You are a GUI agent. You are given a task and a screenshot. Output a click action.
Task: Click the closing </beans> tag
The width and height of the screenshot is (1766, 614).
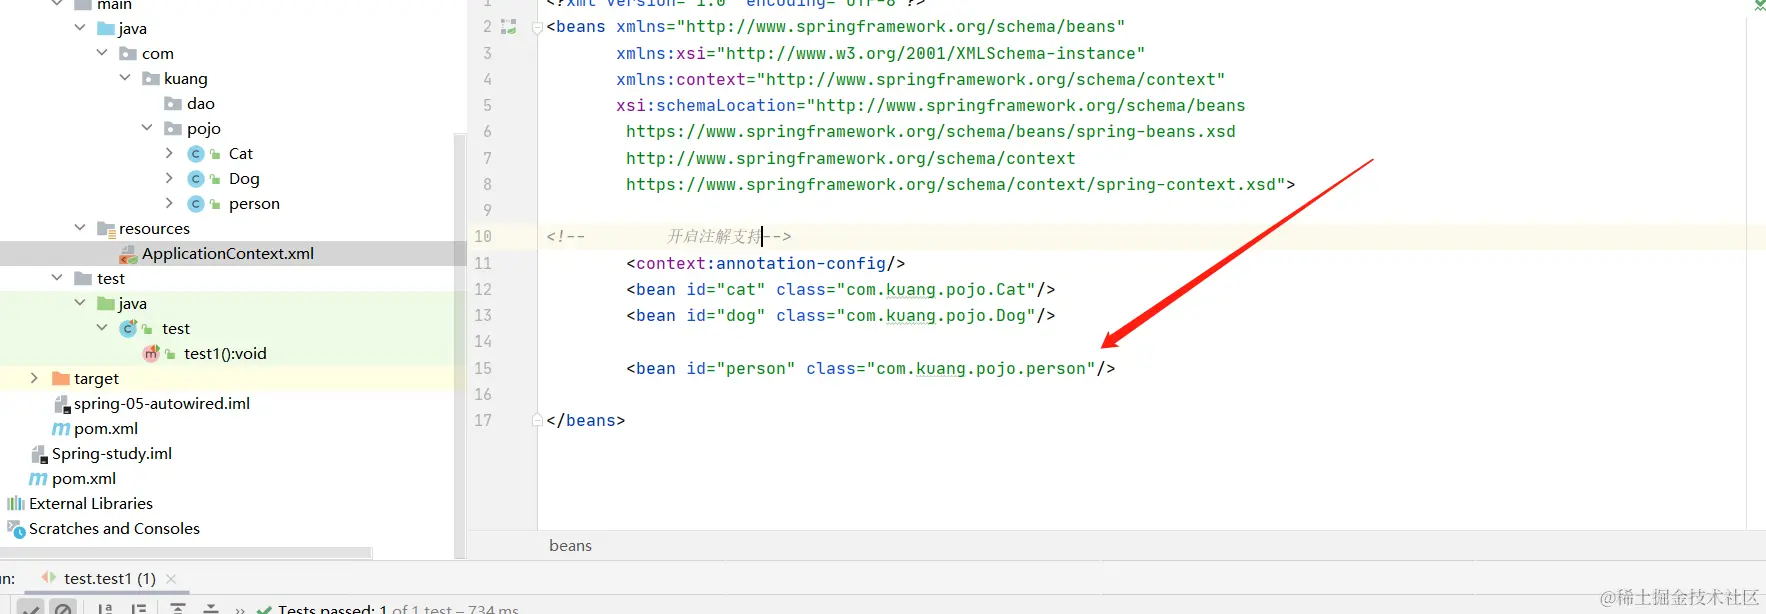click(585, 421)
